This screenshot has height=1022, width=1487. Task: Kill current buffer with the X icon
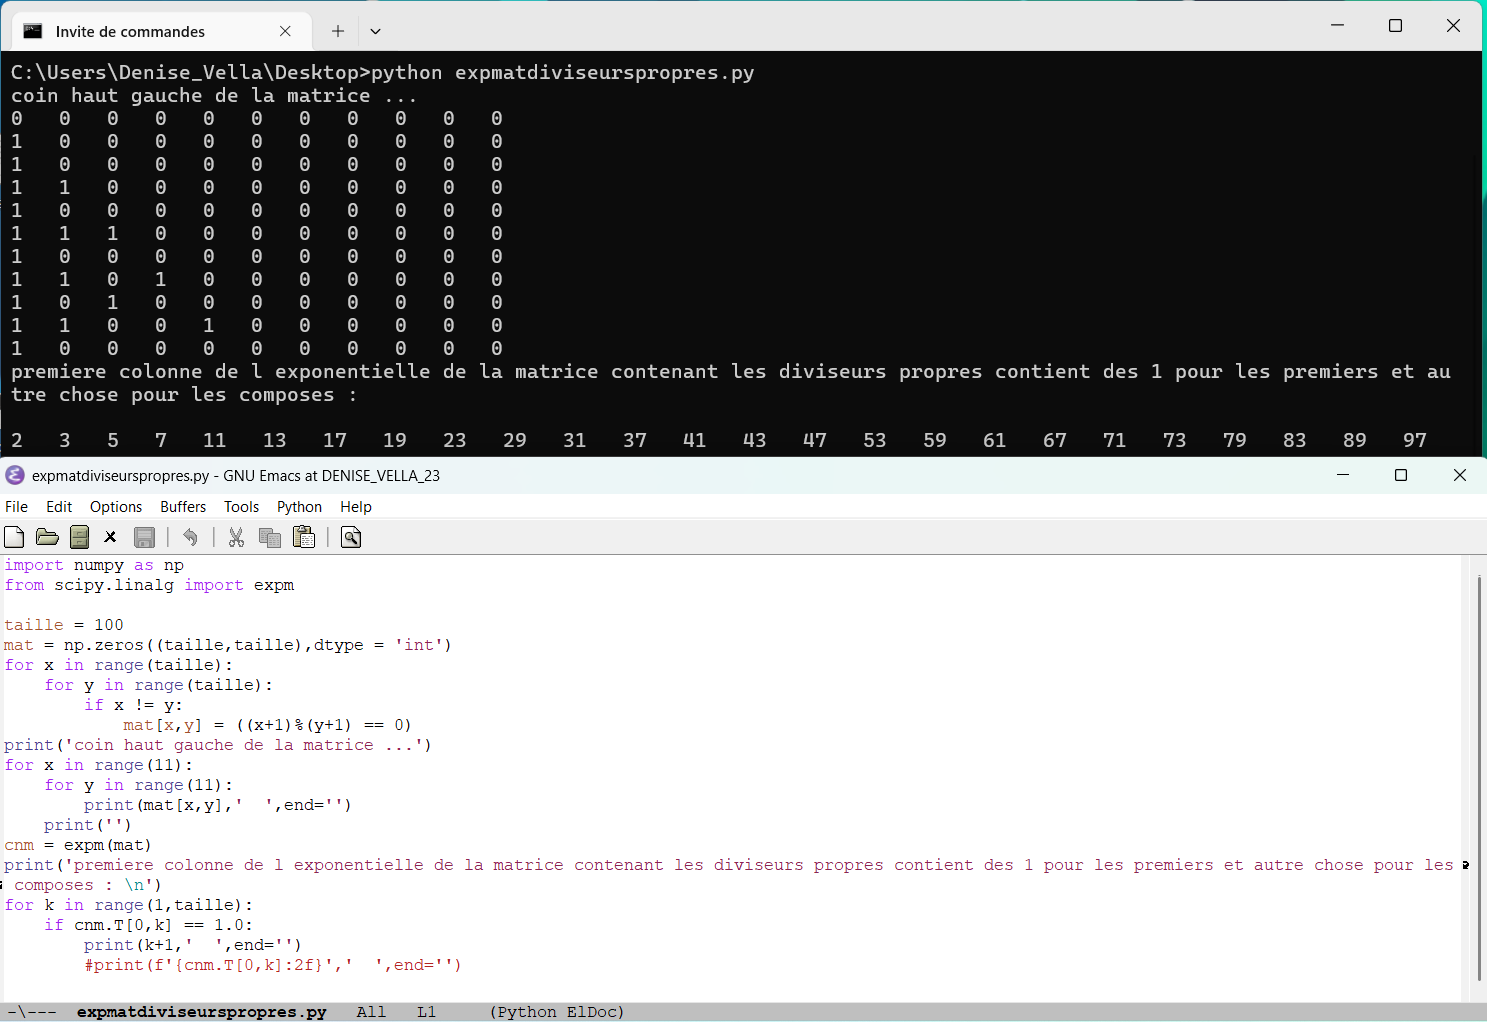click(111, 538)
